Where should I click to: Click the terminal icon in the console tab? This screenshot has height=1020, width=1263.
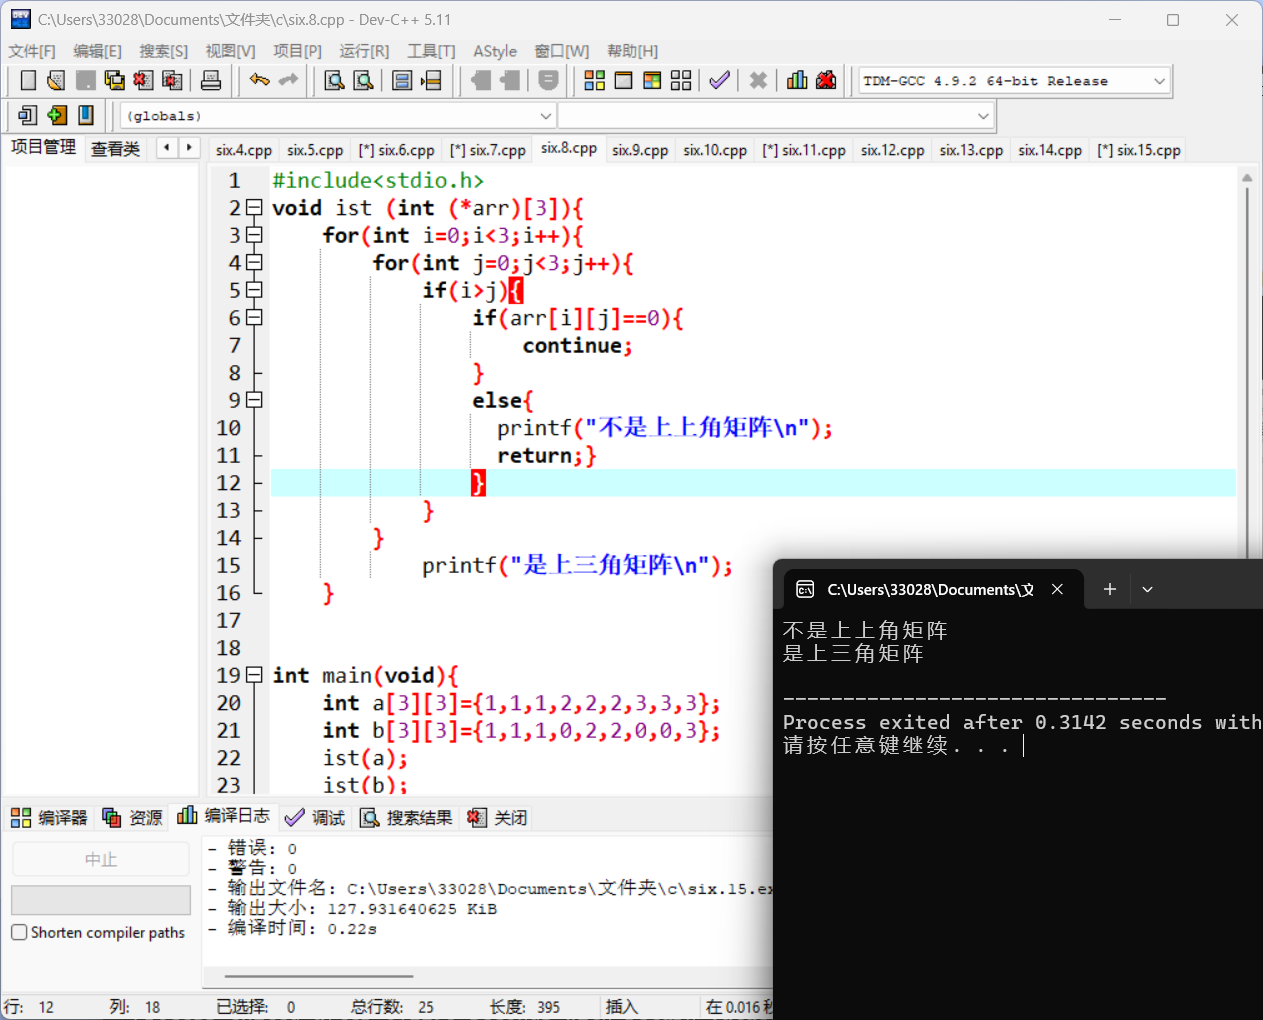(x=805, y=590)
